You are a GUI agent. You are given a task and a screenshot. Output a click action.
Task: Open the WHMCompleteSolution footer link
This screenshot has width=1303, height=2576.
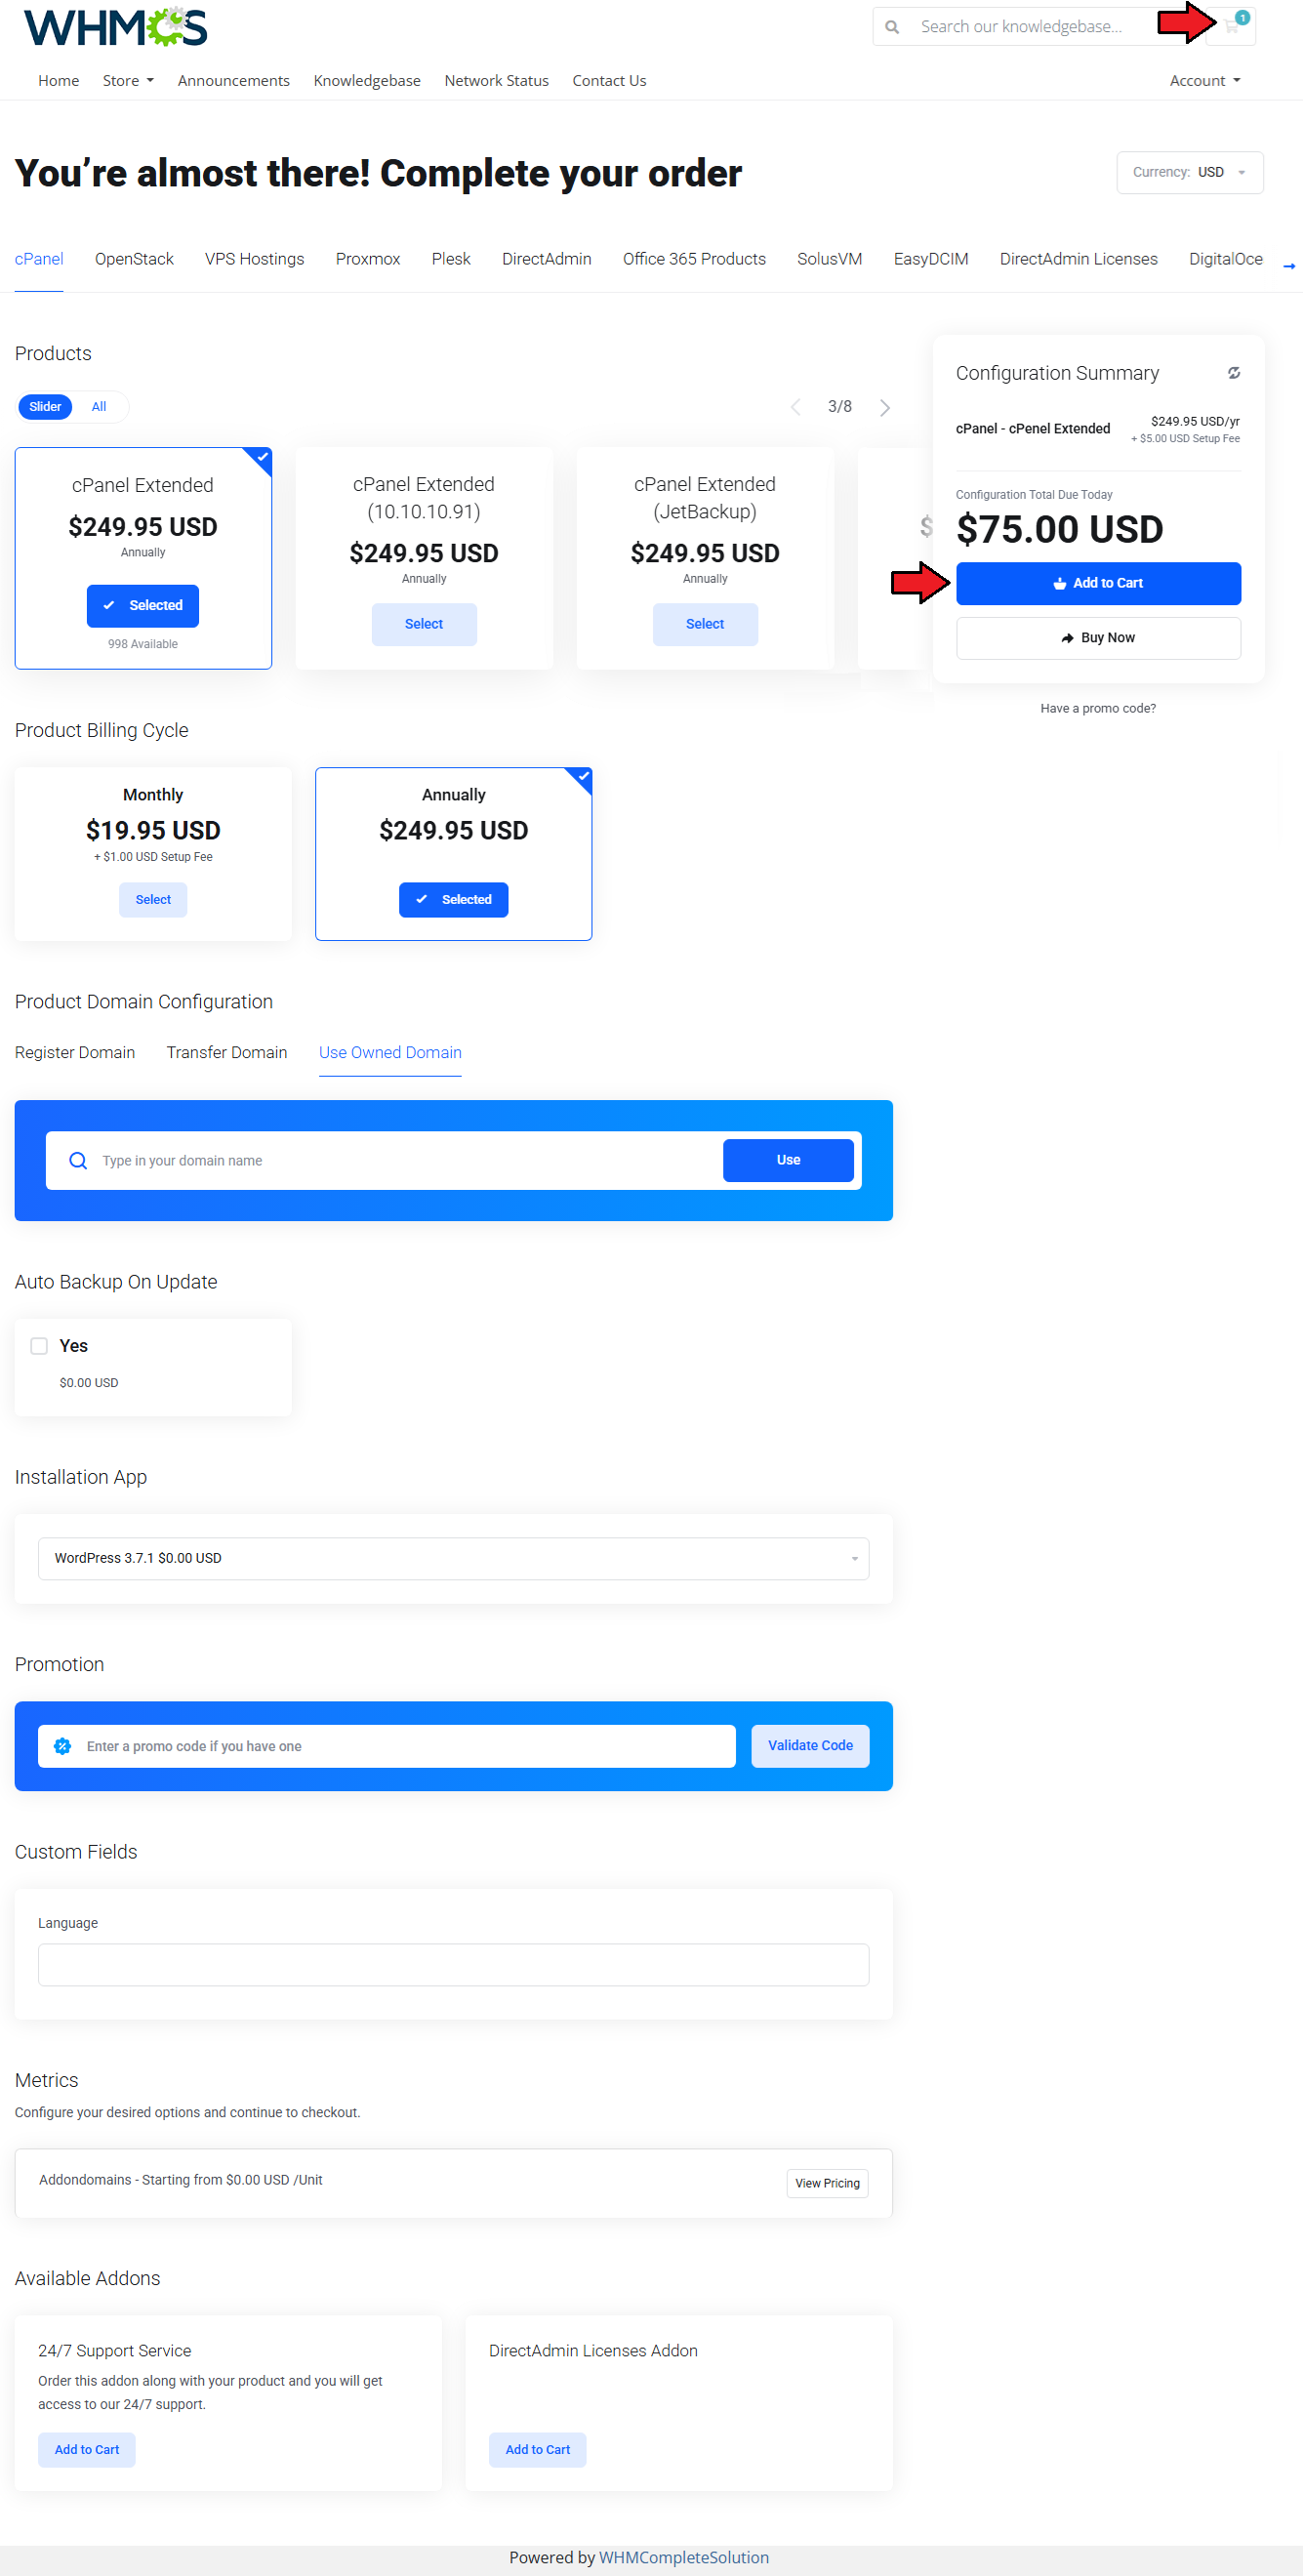[684, 2557]
